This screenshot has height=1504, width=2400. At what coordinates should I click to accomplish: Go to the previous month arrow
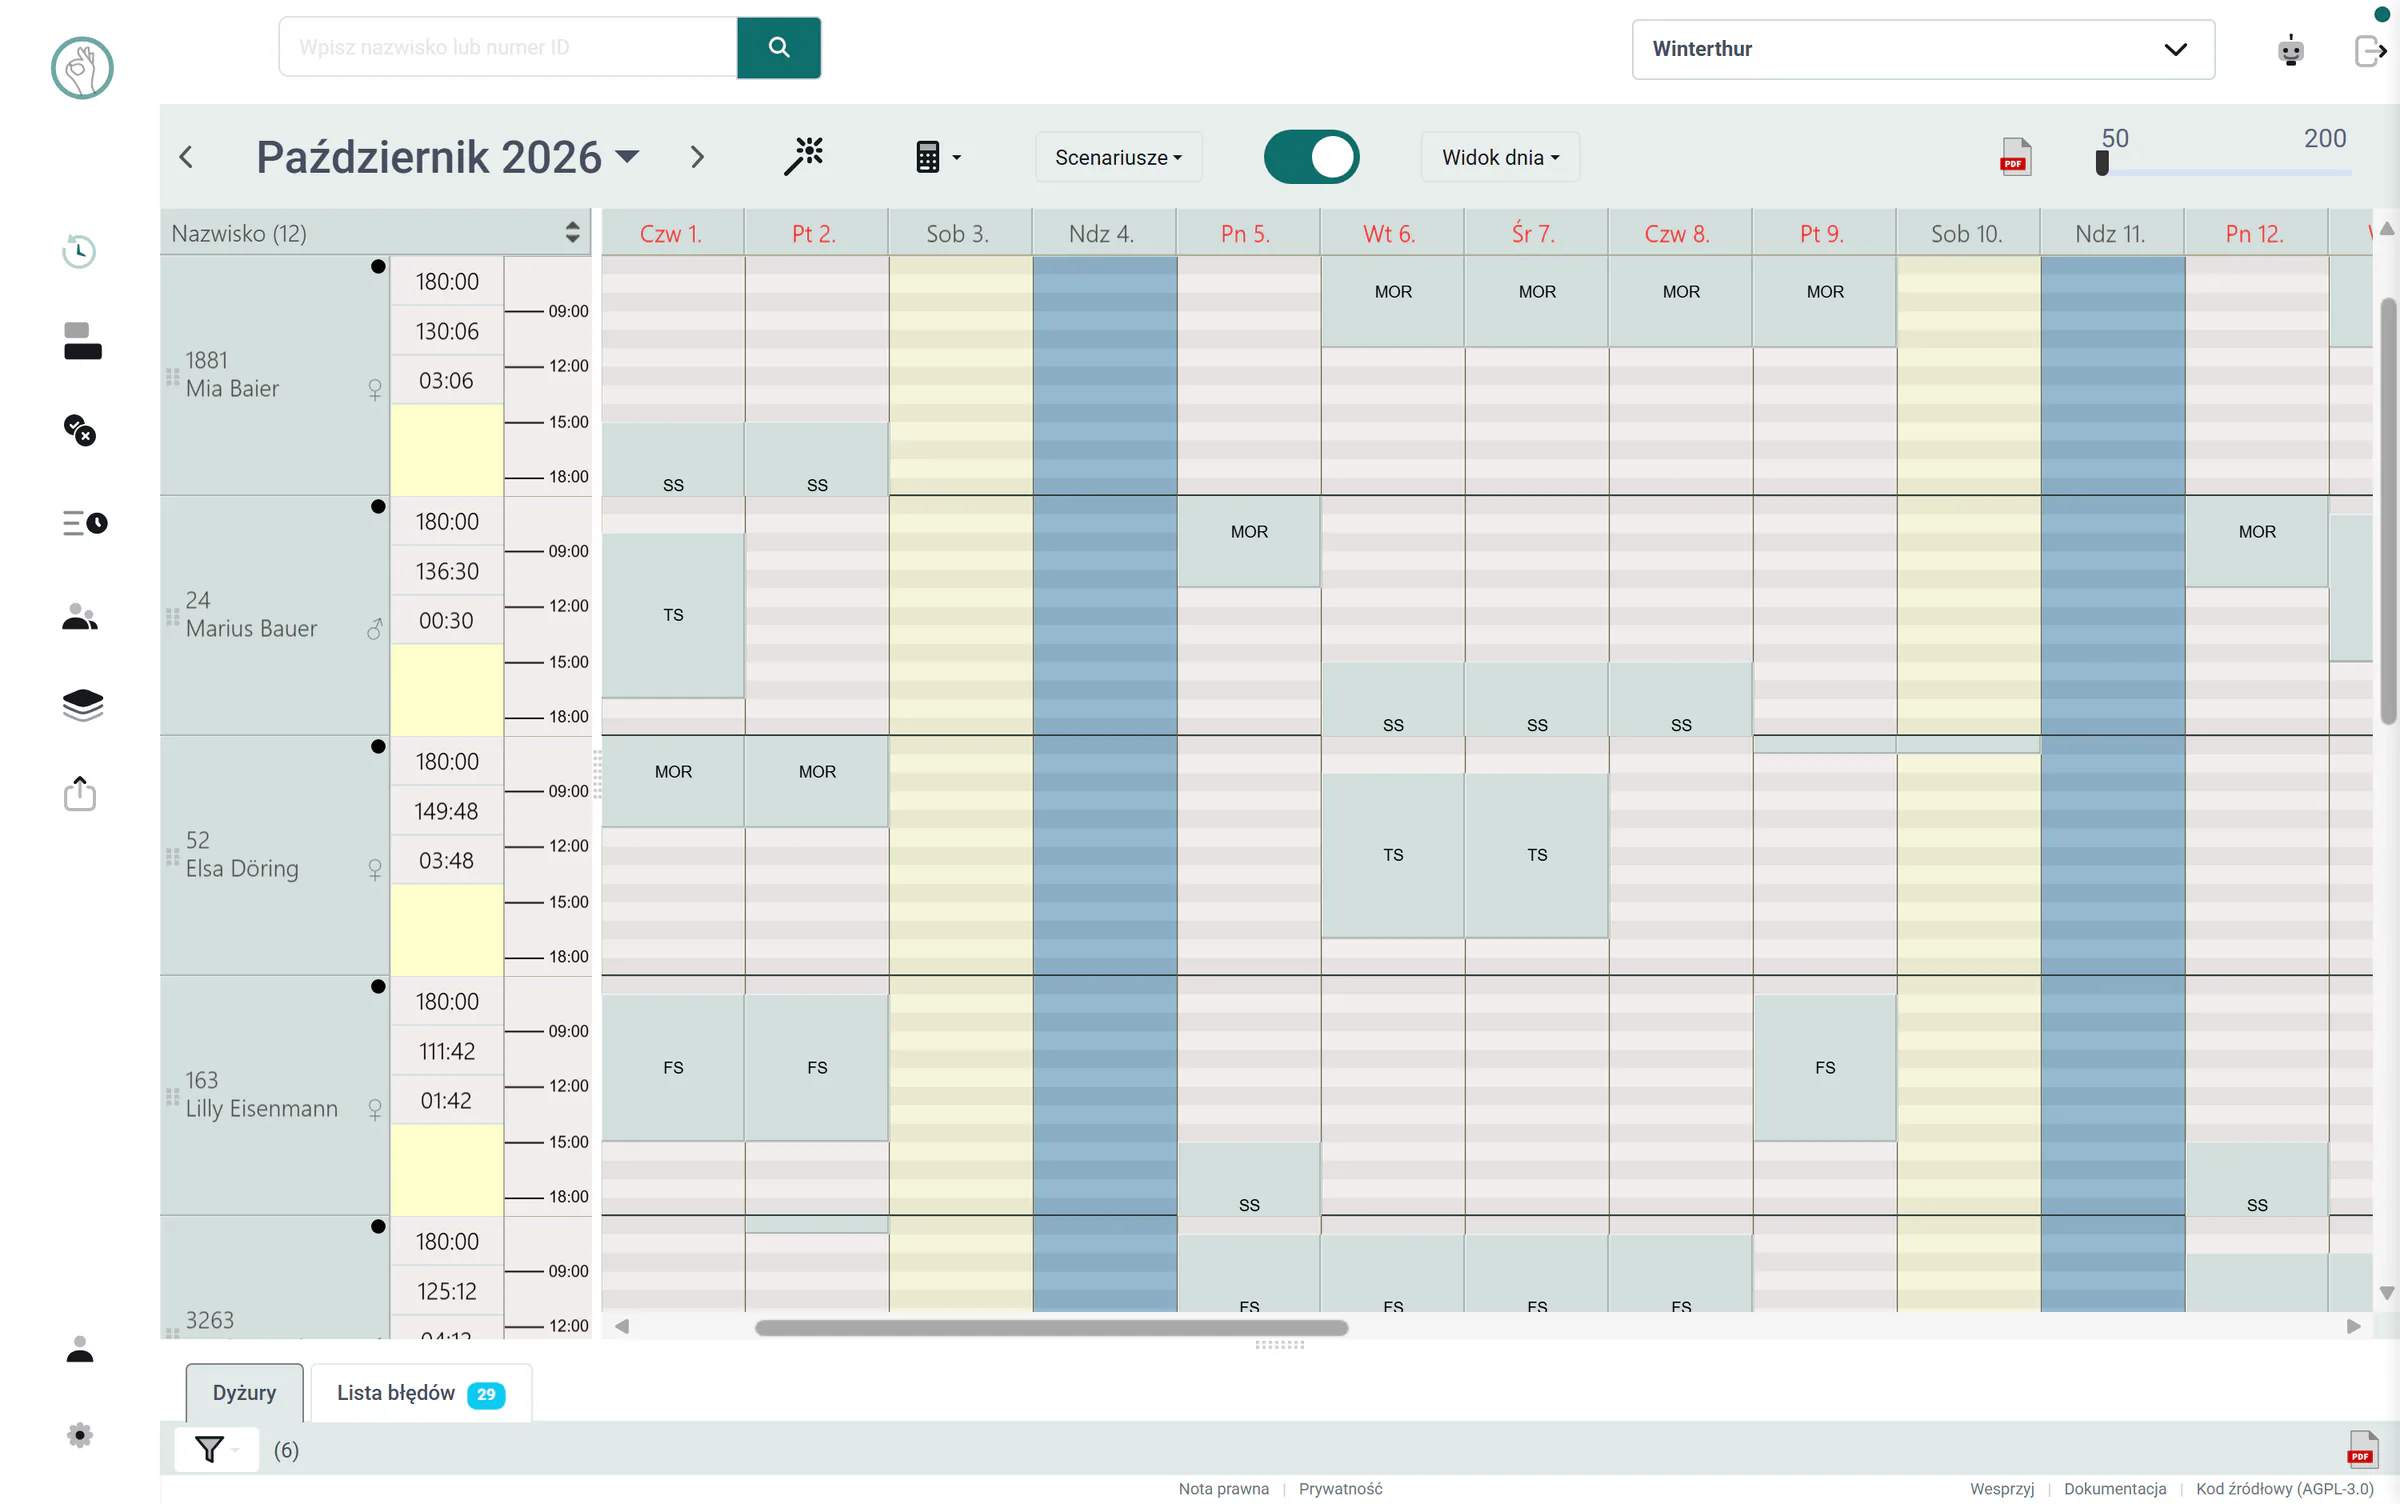pos(186,157)
